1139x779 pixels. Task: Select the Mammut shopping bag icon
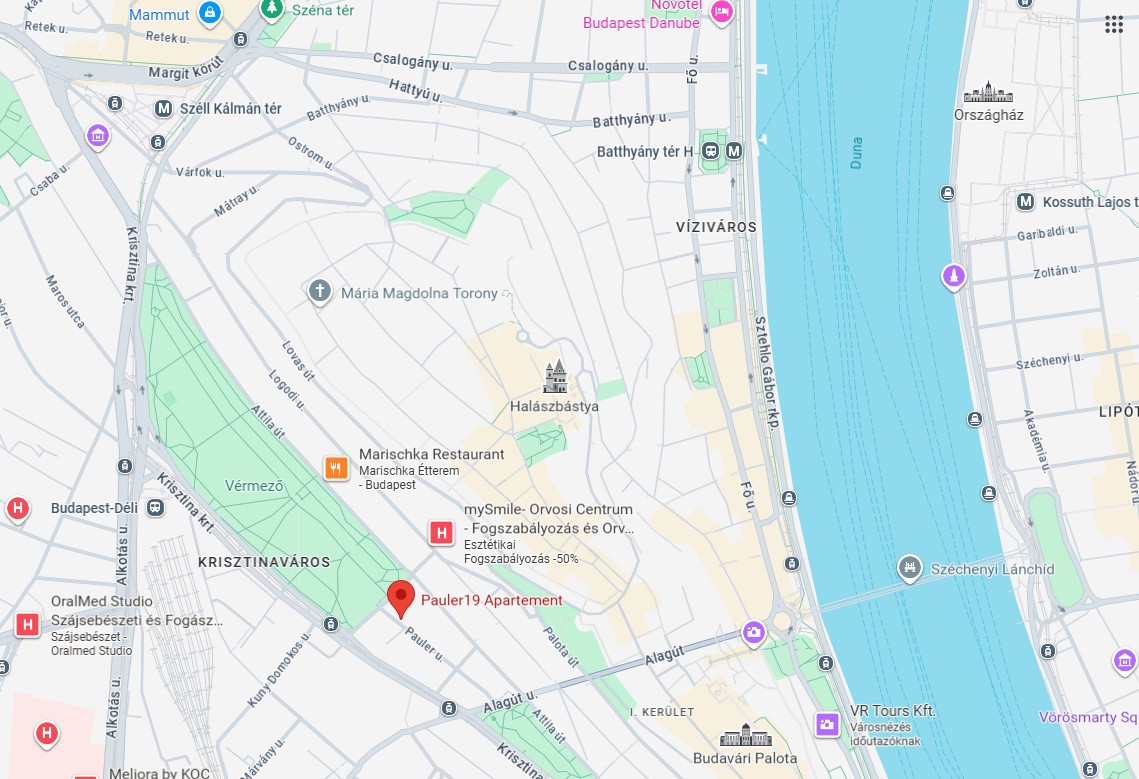click(x=210, y=12)
